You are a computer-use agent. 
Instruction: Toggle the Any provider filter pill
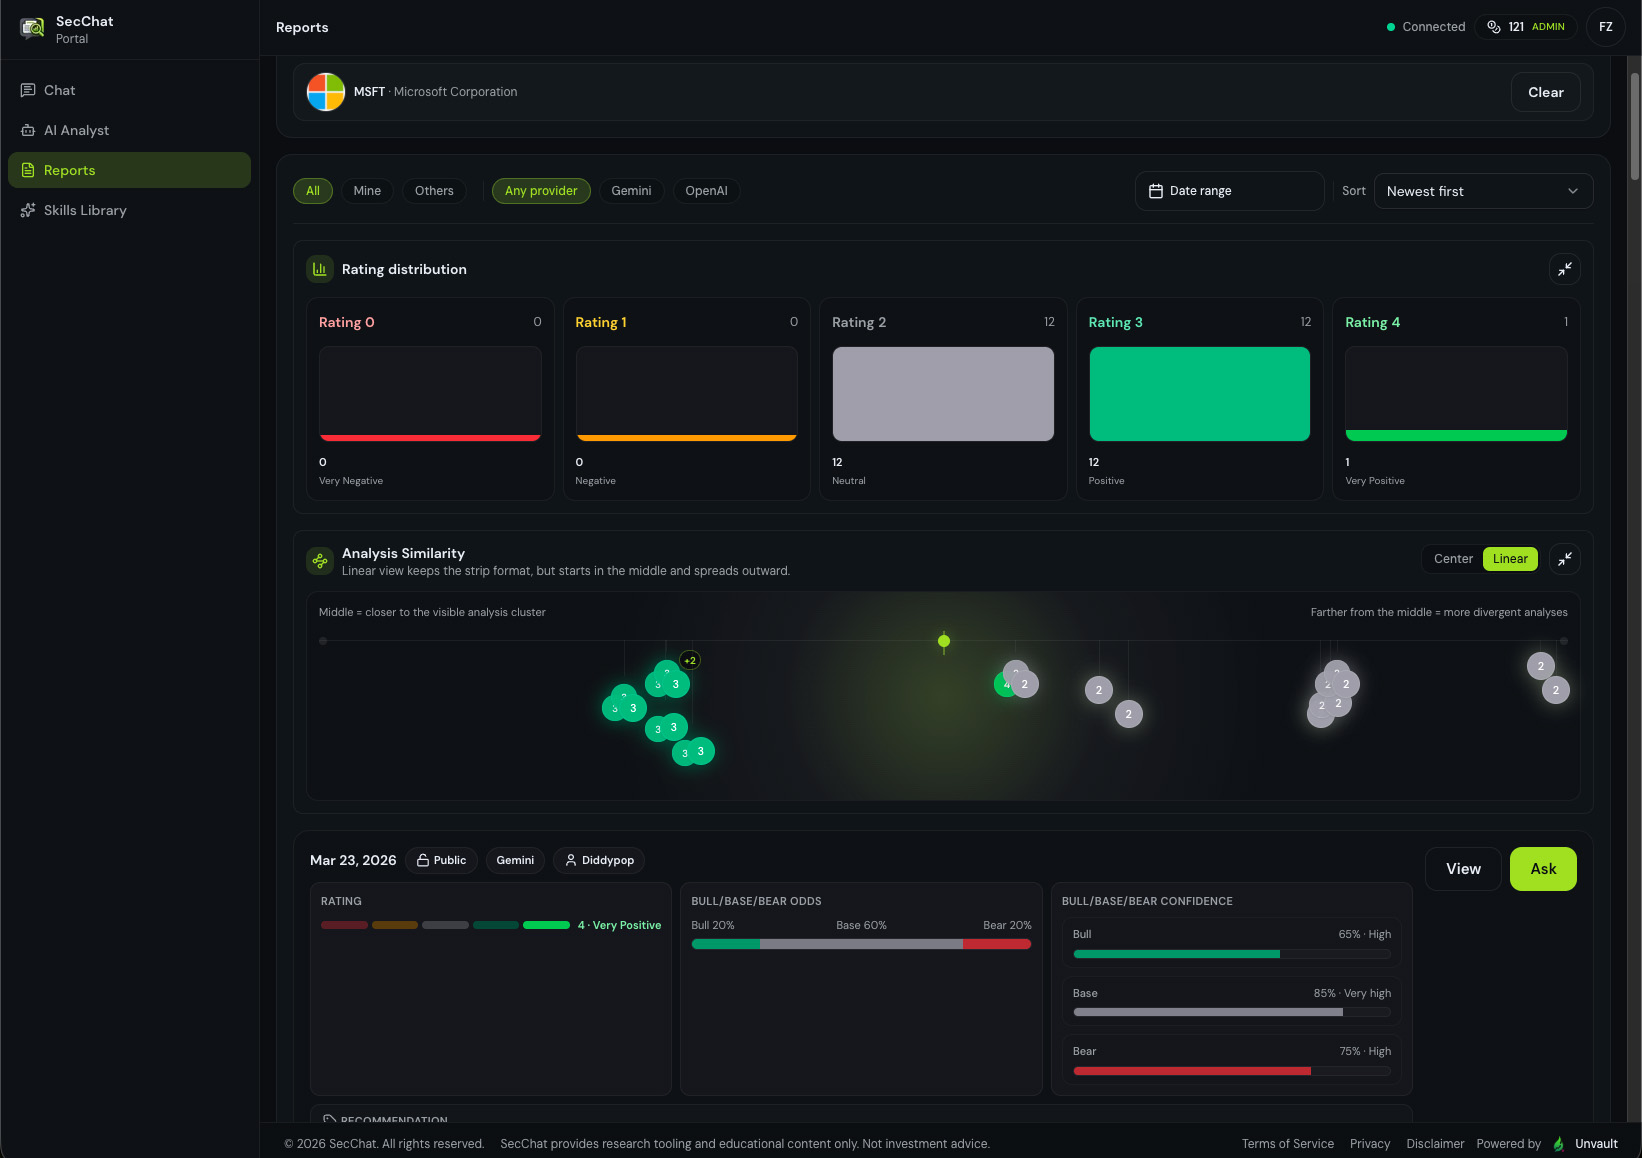(541, 191)
